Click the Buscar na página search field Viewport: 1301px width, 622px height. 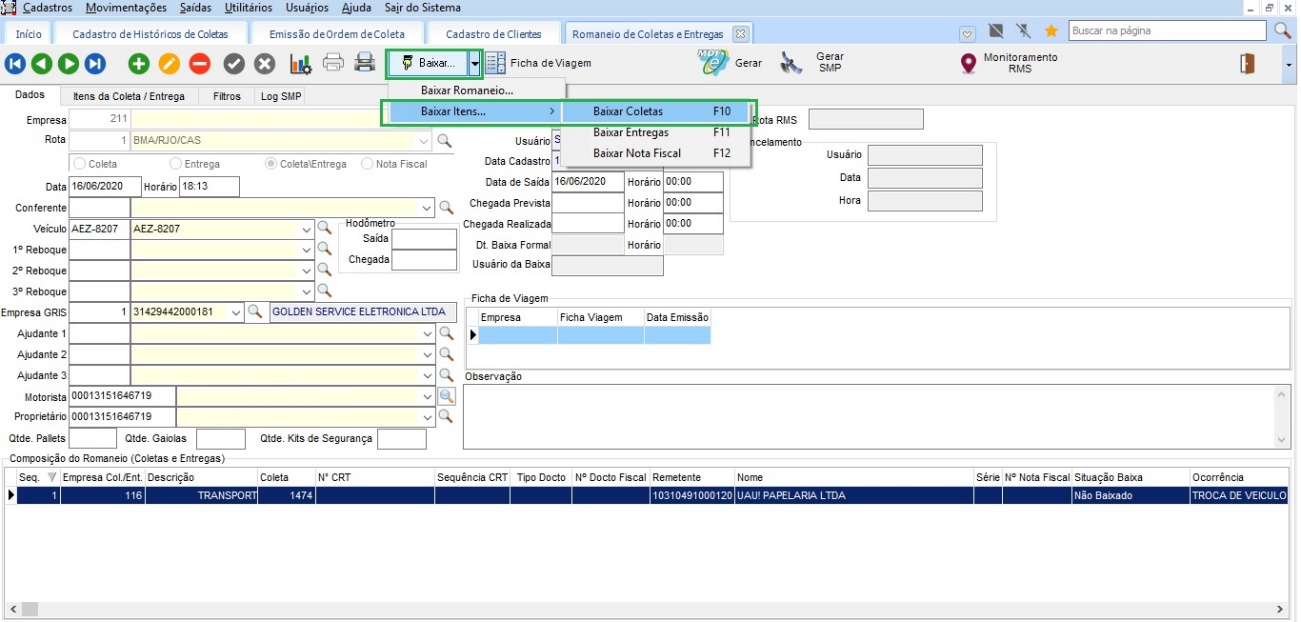coord(1167,31)
